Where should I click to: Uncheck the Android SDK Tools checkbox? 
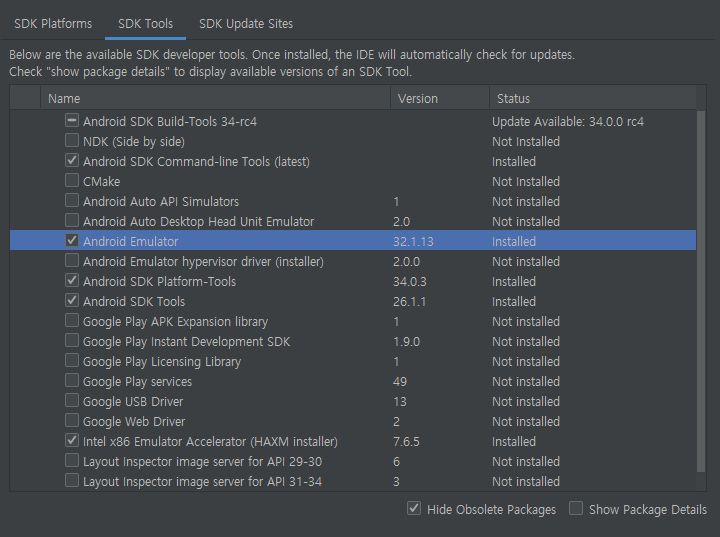(x=72, y=300)
